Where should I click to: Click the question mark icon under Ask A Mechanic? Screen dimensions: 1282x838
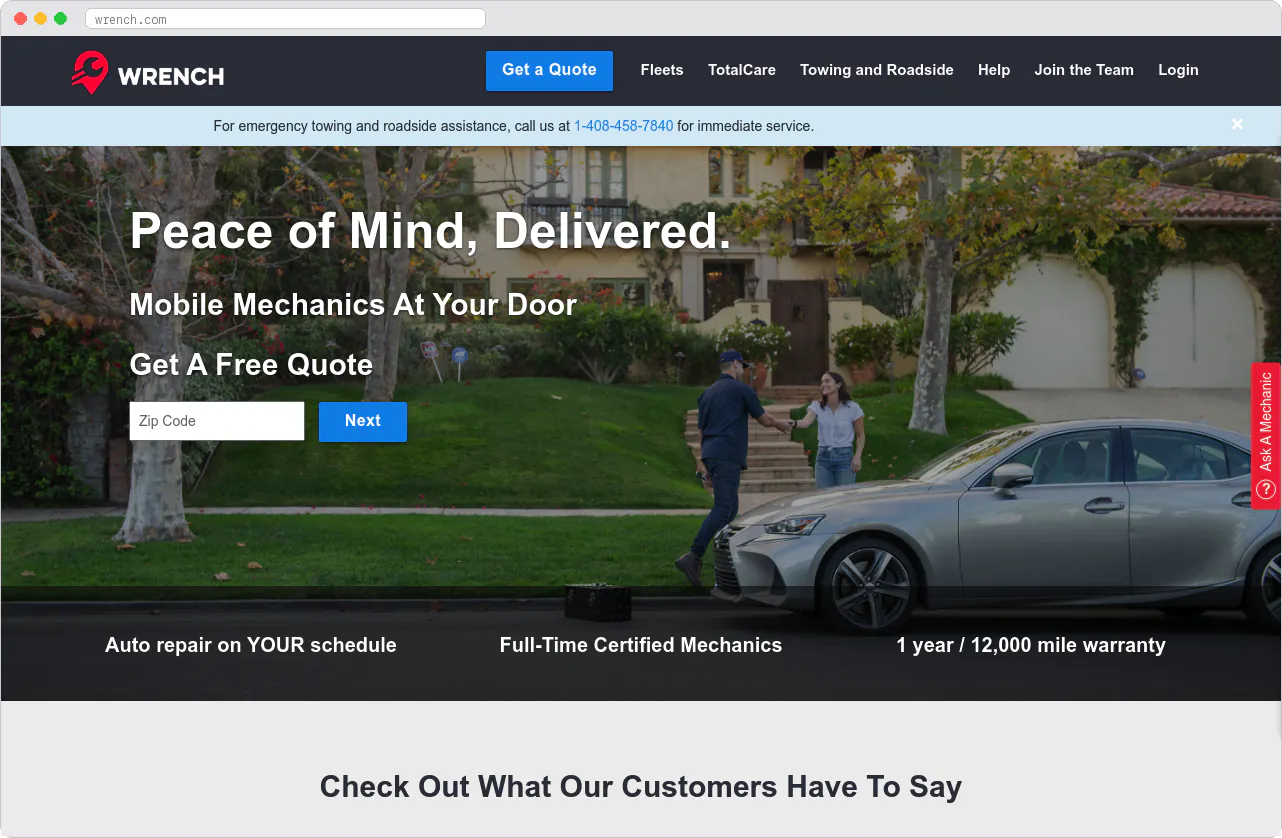(1265, 489)
